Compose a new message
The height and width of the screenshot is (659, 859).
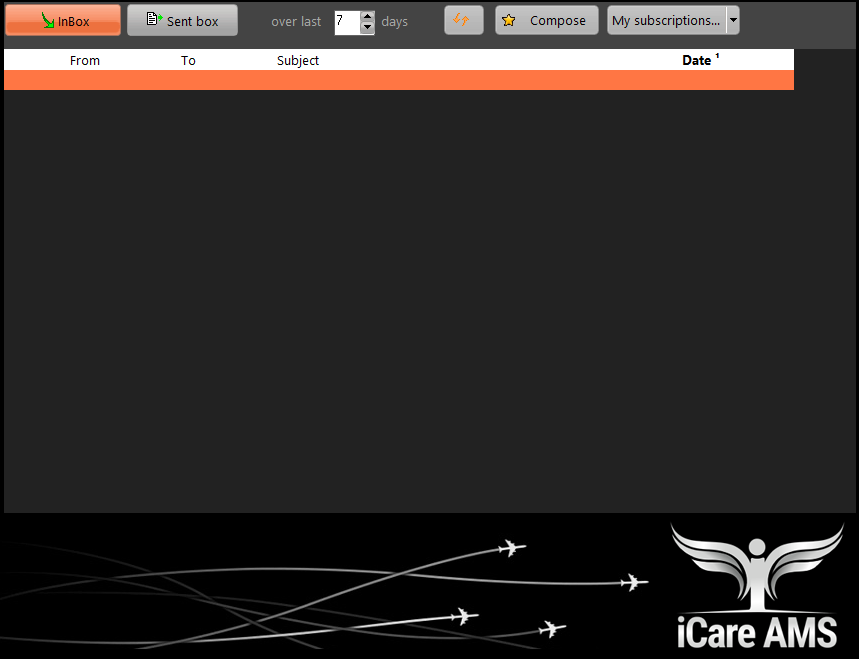click(x=547, y=20)
